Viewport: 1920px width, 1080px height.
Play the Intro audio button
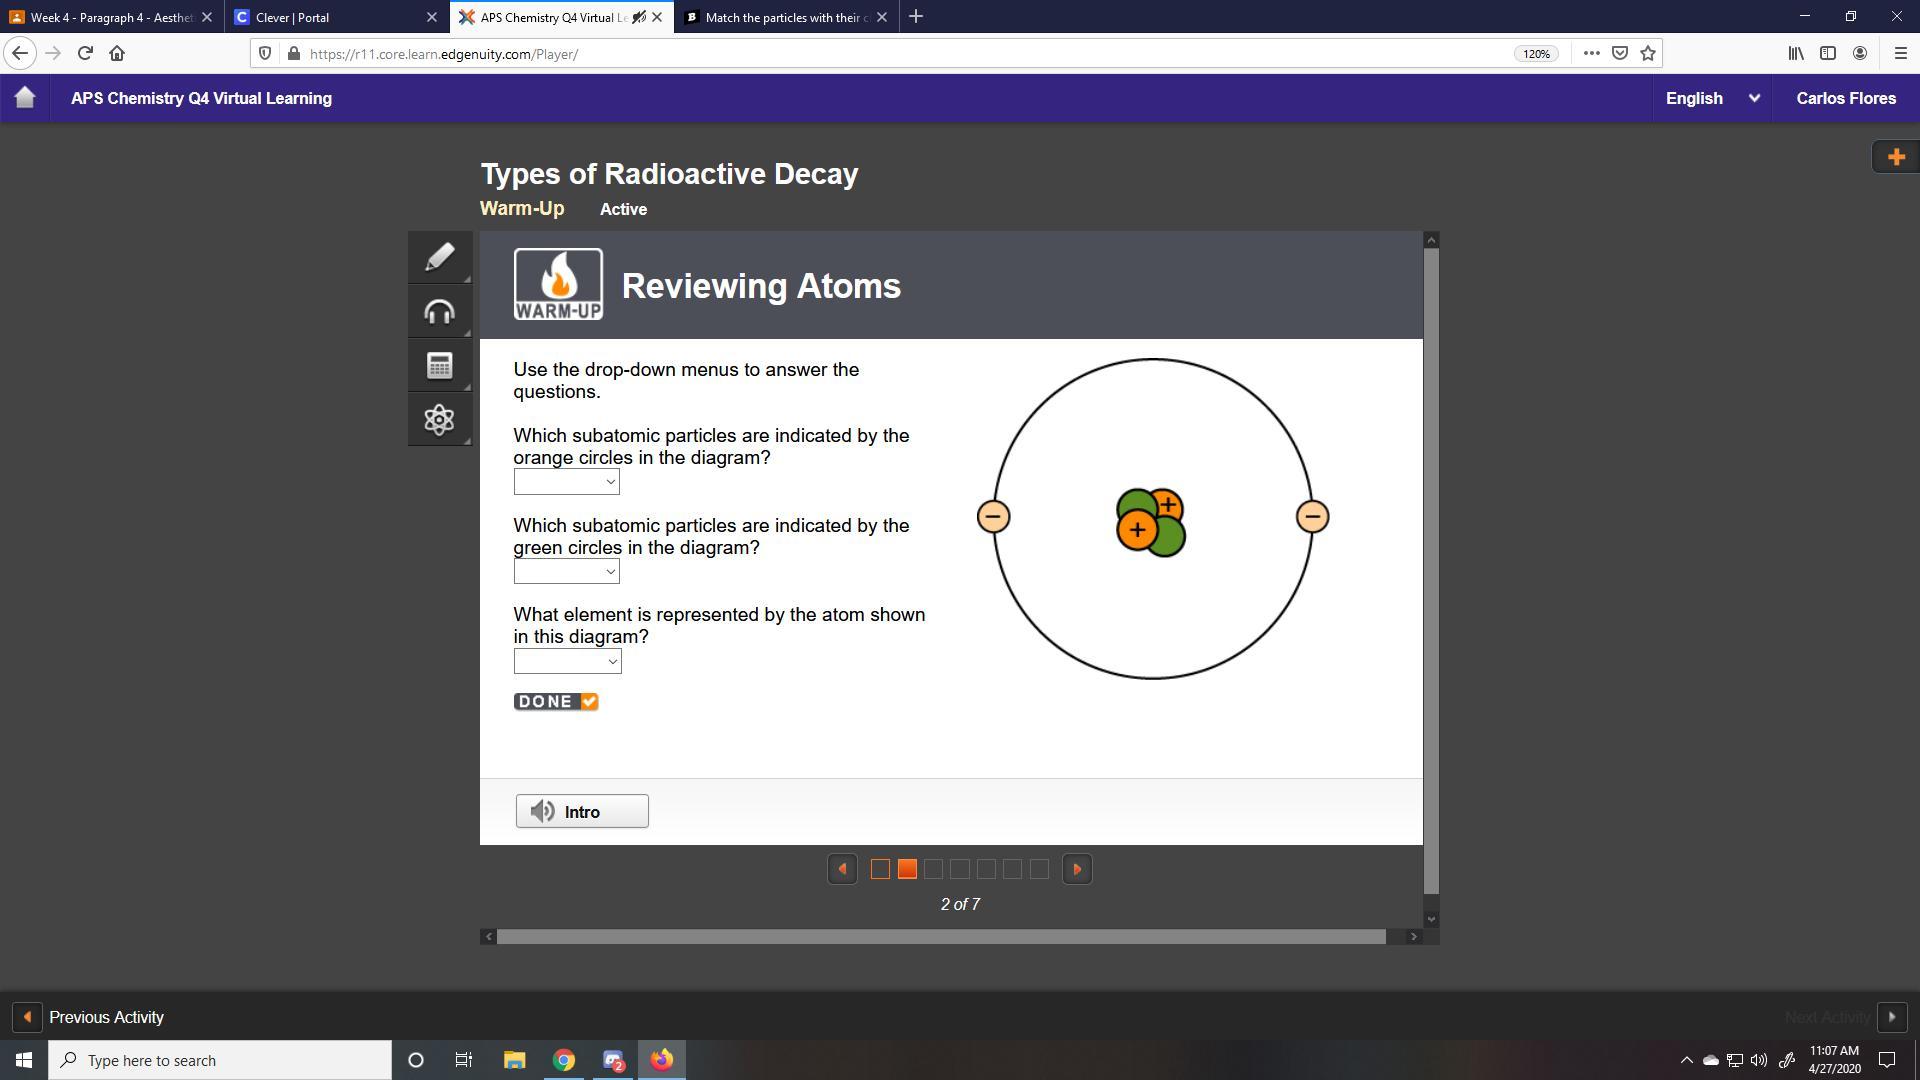coord(582,811)
